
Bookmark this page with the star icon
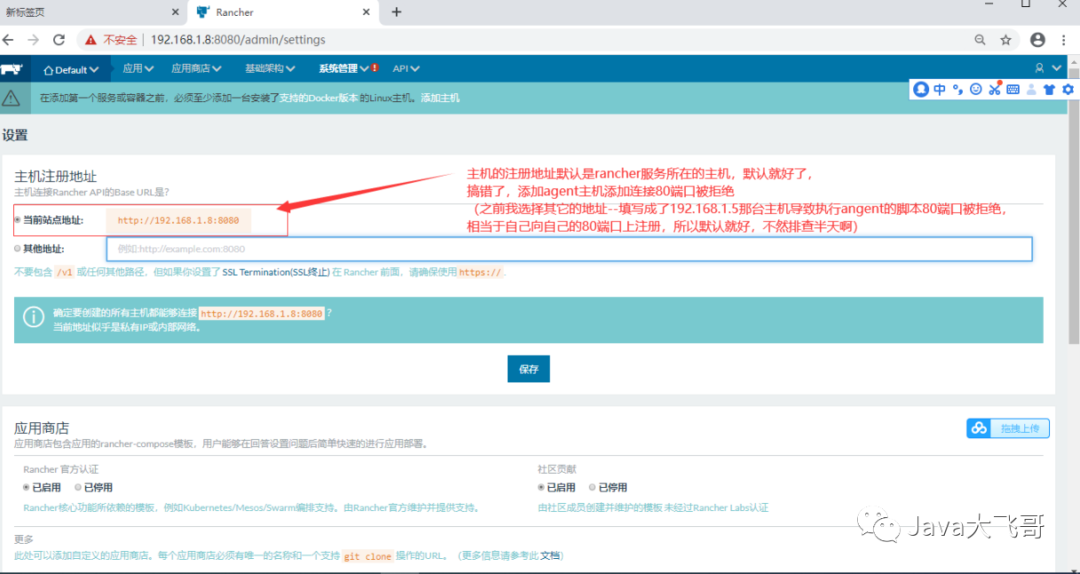[1006, 40]
